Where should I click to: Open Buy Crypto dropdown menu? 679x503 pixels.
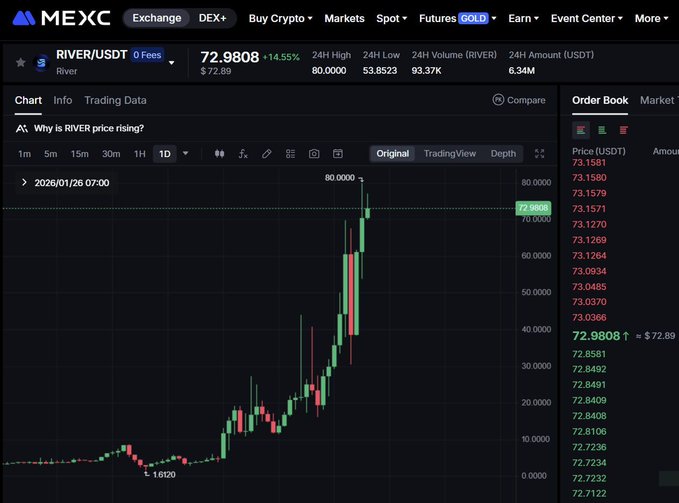[281, 19]
